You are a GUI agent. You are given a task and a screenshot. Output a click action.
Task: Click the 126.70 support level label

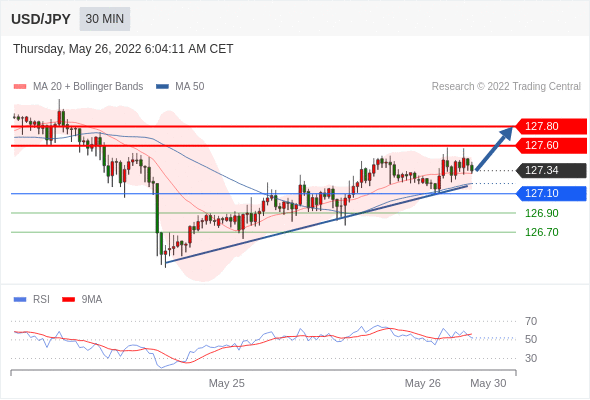click(542, 232)
